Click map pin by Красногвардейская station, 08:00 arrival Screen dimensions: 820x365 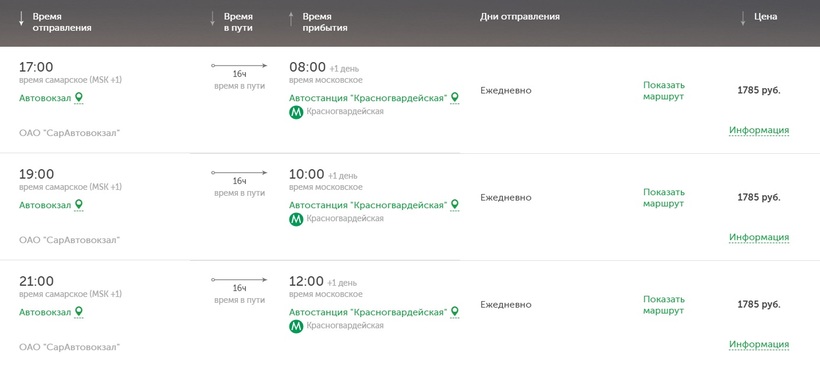click(x=454, y=97)
